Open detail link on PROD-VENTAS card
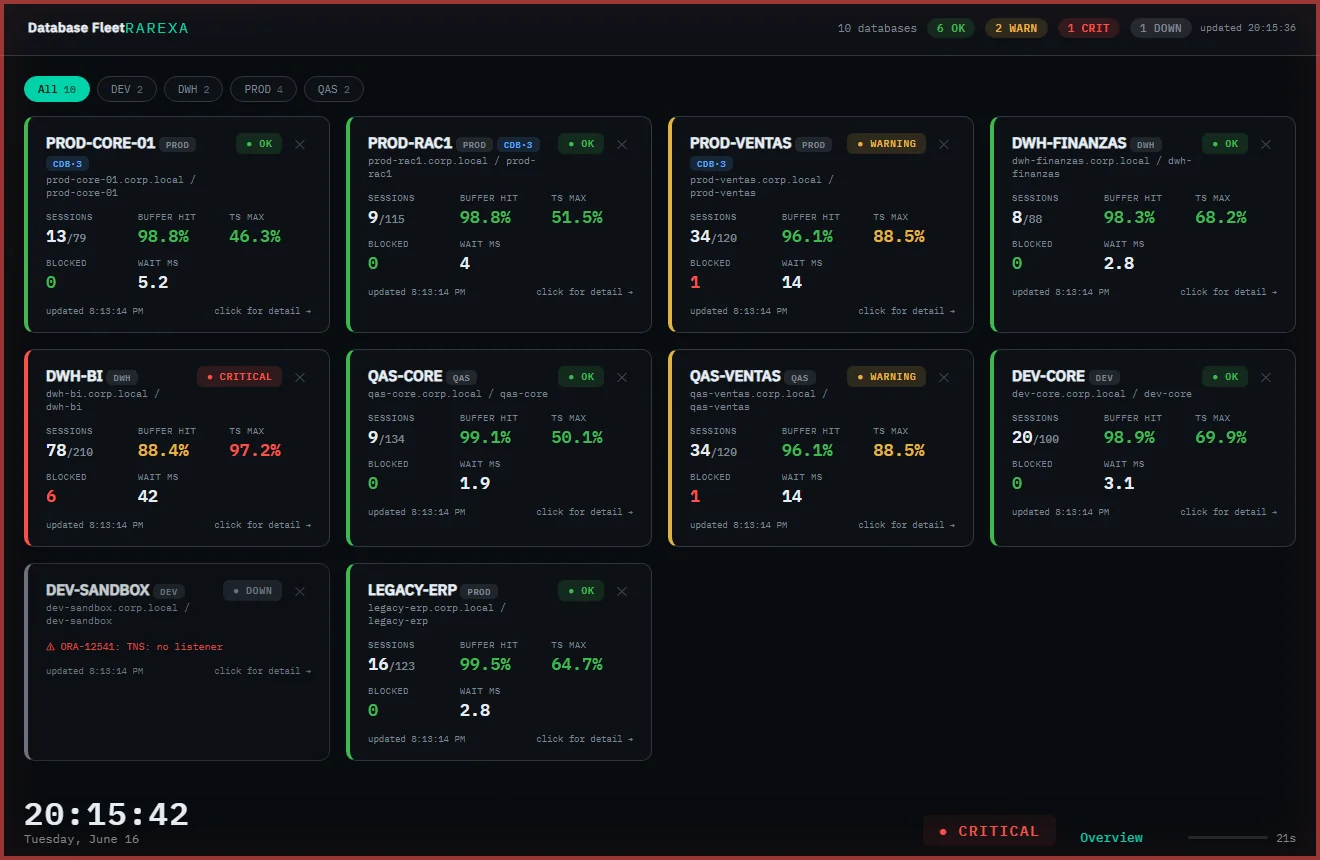The width and height of the screenshot is (1320, 860). [x=907, y=311]
